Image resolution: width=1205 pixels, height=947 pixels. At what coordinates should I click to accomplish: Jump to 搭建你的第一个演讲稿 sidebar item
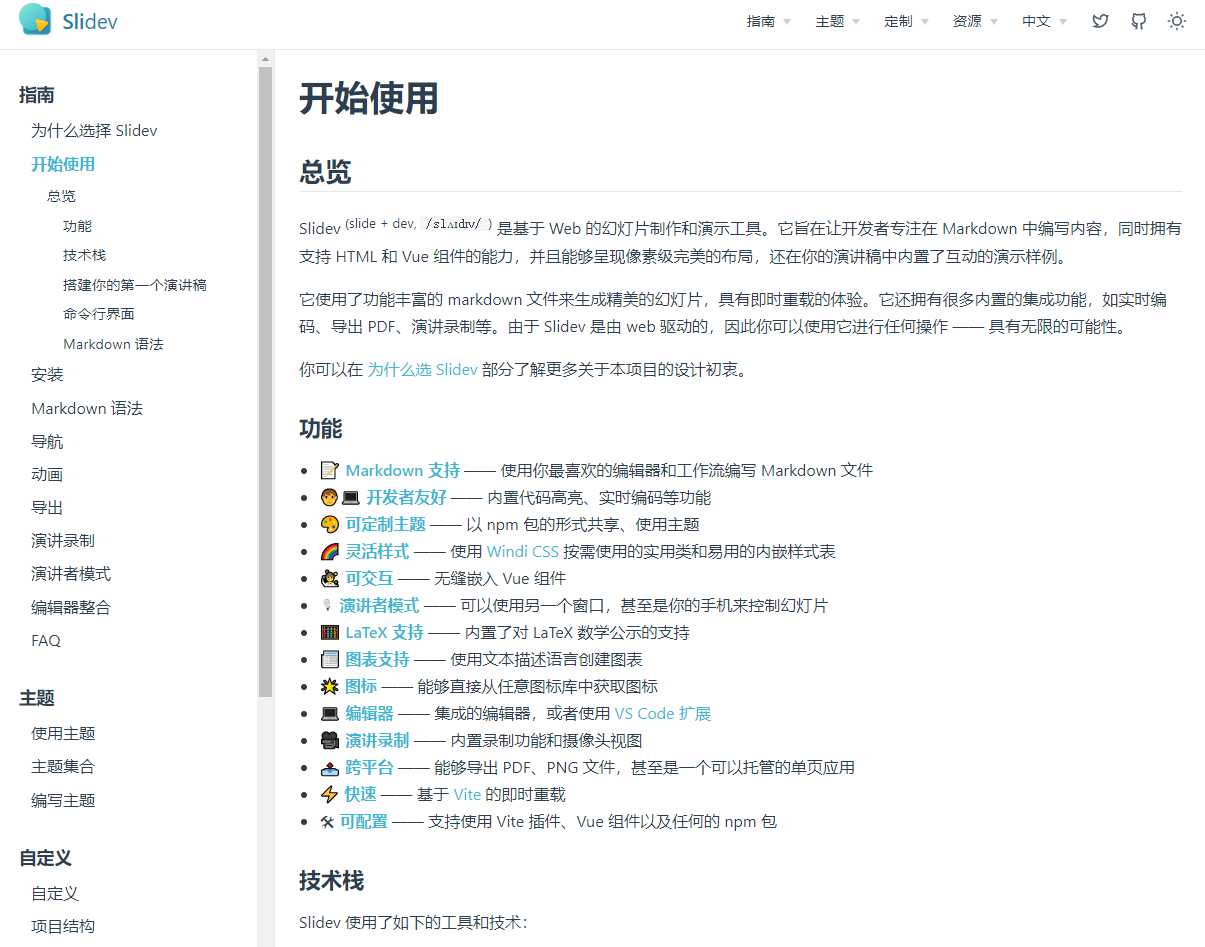click(135, 285)
